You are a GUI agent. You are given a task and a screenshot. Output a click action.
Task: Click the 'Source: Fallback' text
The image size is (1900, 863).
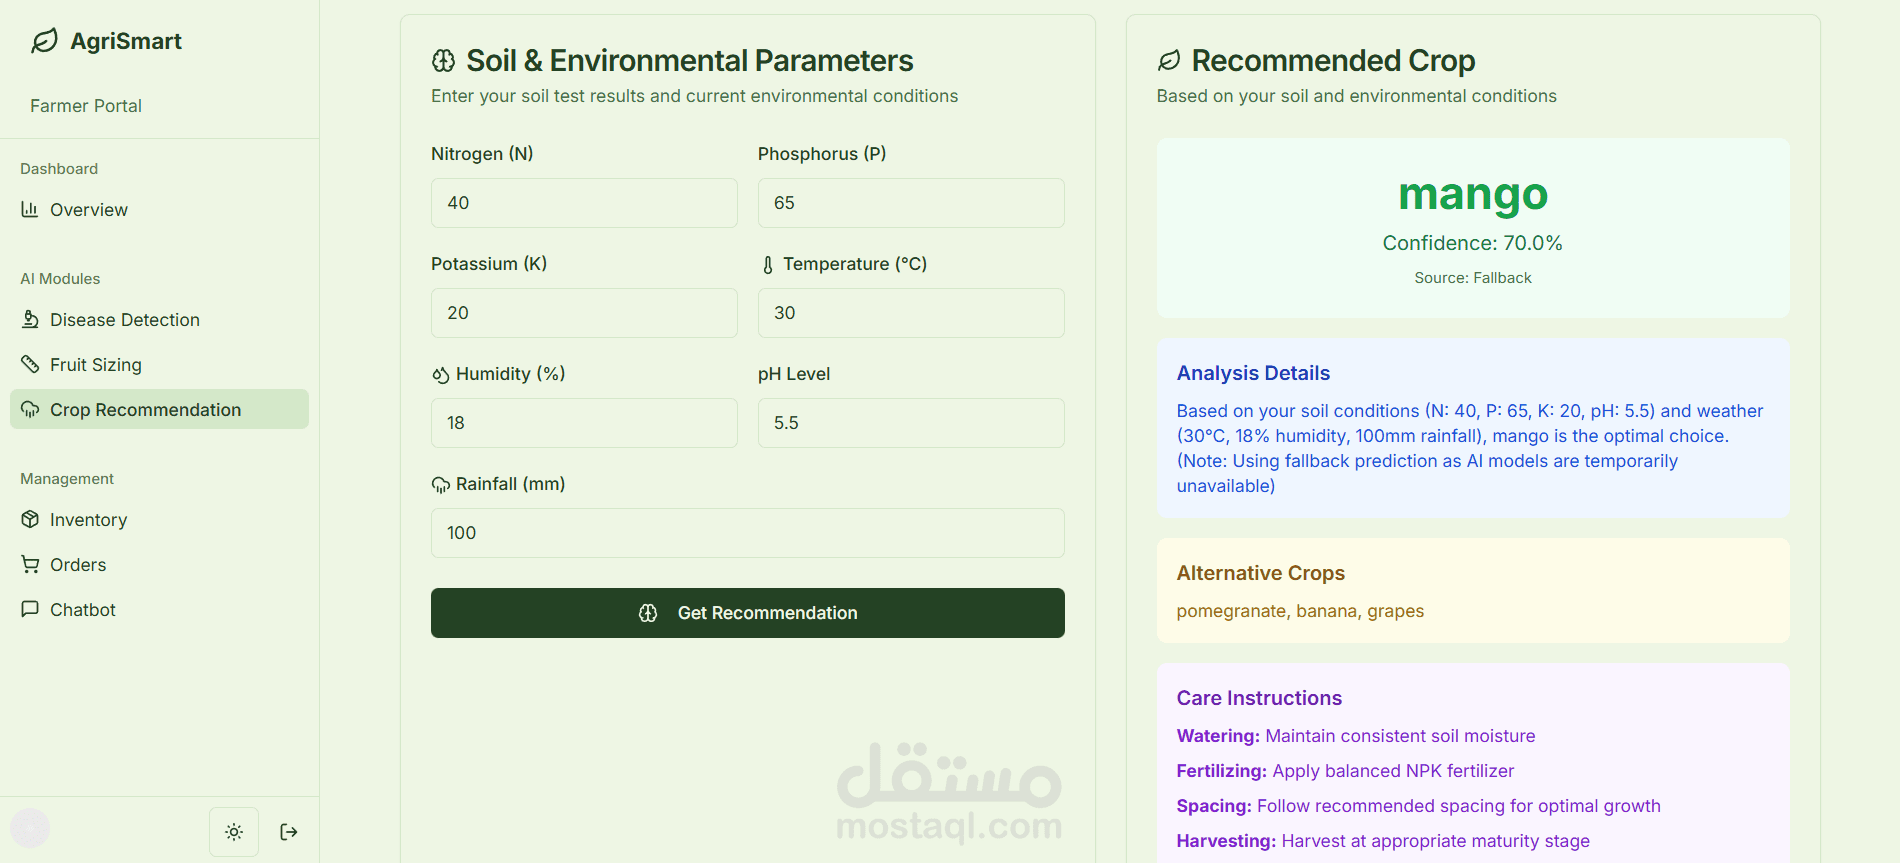pyautogui.click(x=1473, y=278)
